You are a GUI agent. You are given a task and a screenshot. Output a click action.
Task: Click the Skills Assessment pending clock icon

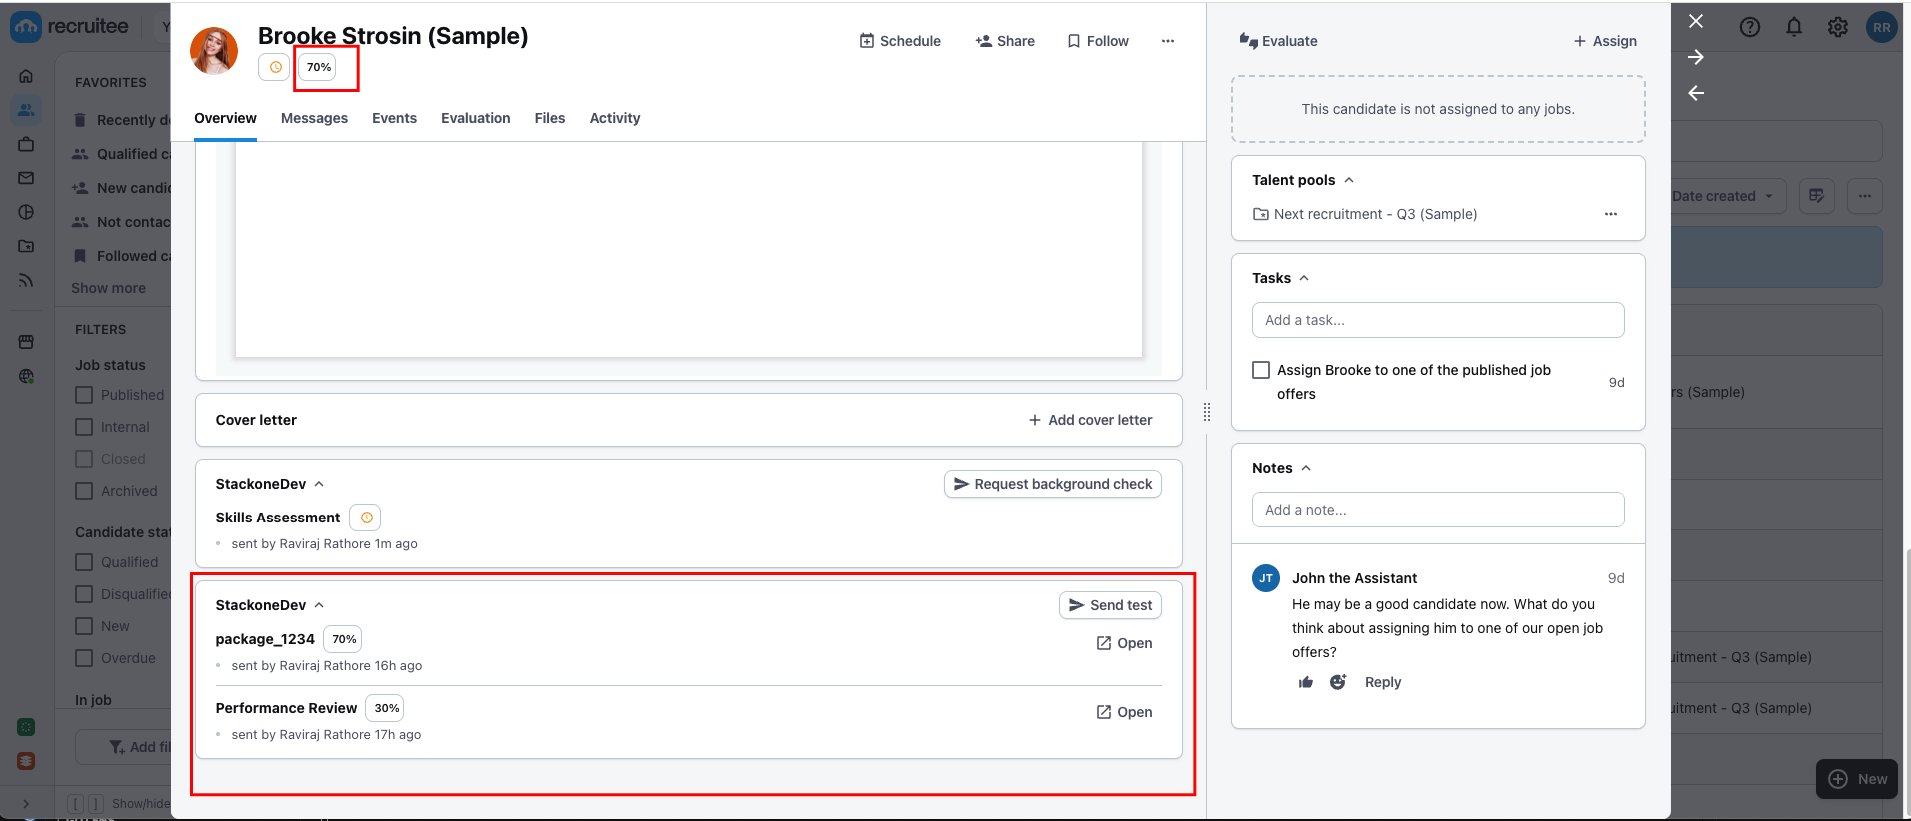(366, 517)
